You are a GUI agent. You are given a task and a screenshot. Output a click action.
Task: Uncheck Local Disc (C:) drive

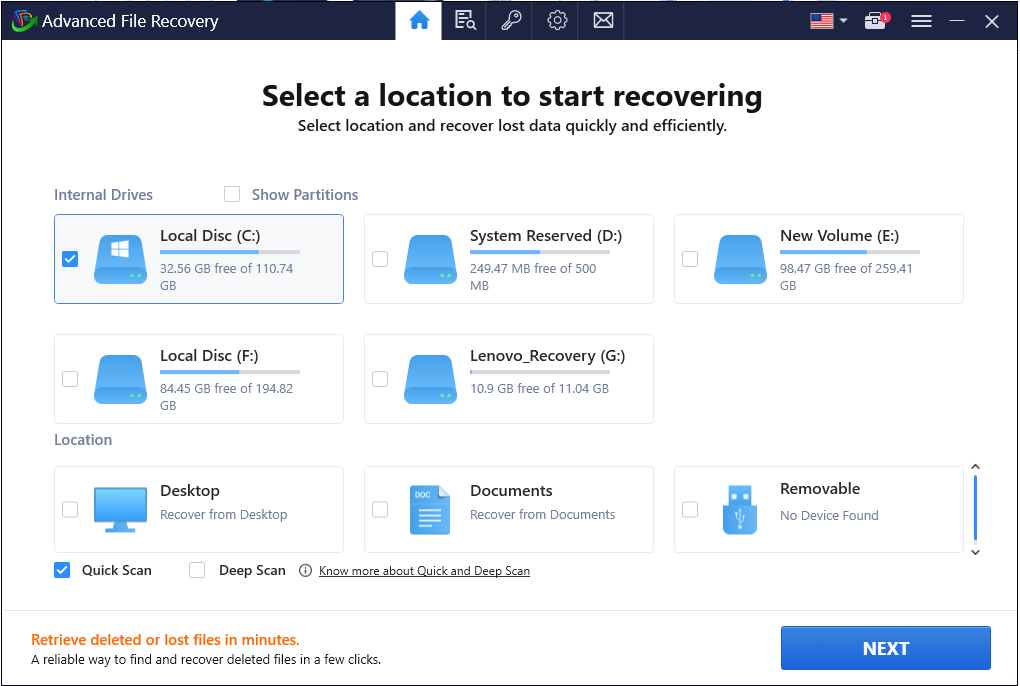(x=70, y=258)
